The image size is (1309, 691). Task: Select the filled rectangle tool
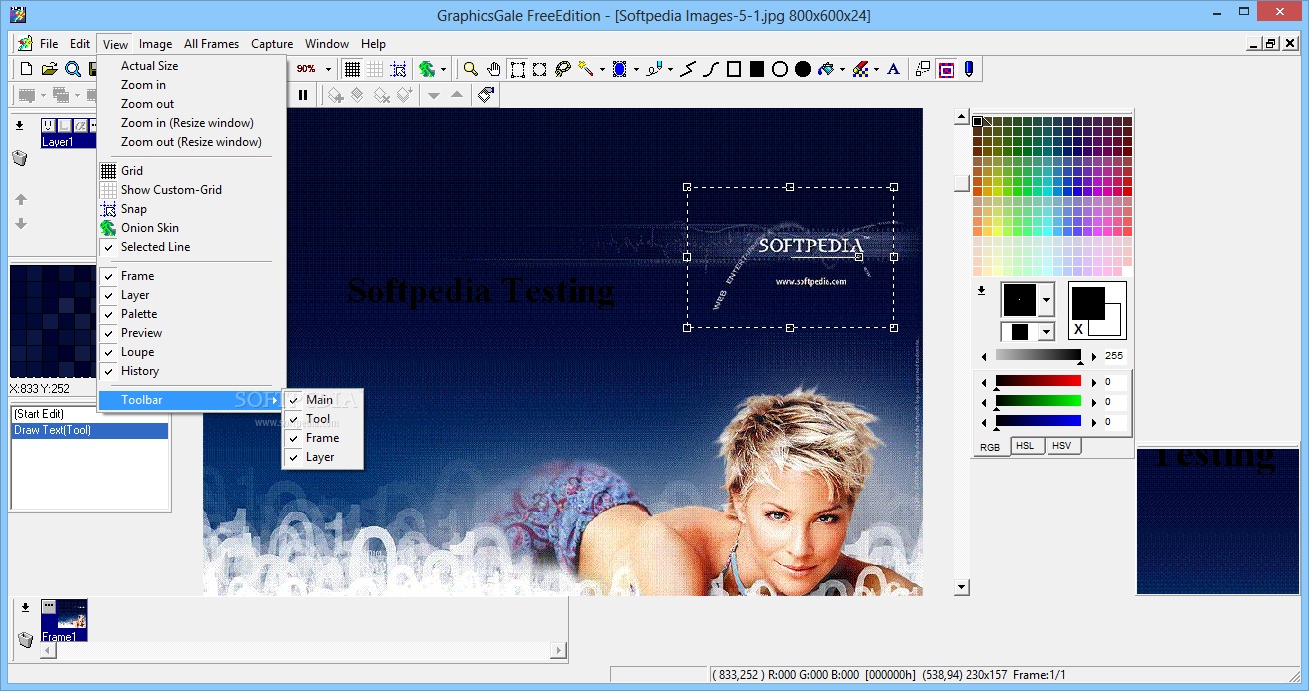pos(757,69)
